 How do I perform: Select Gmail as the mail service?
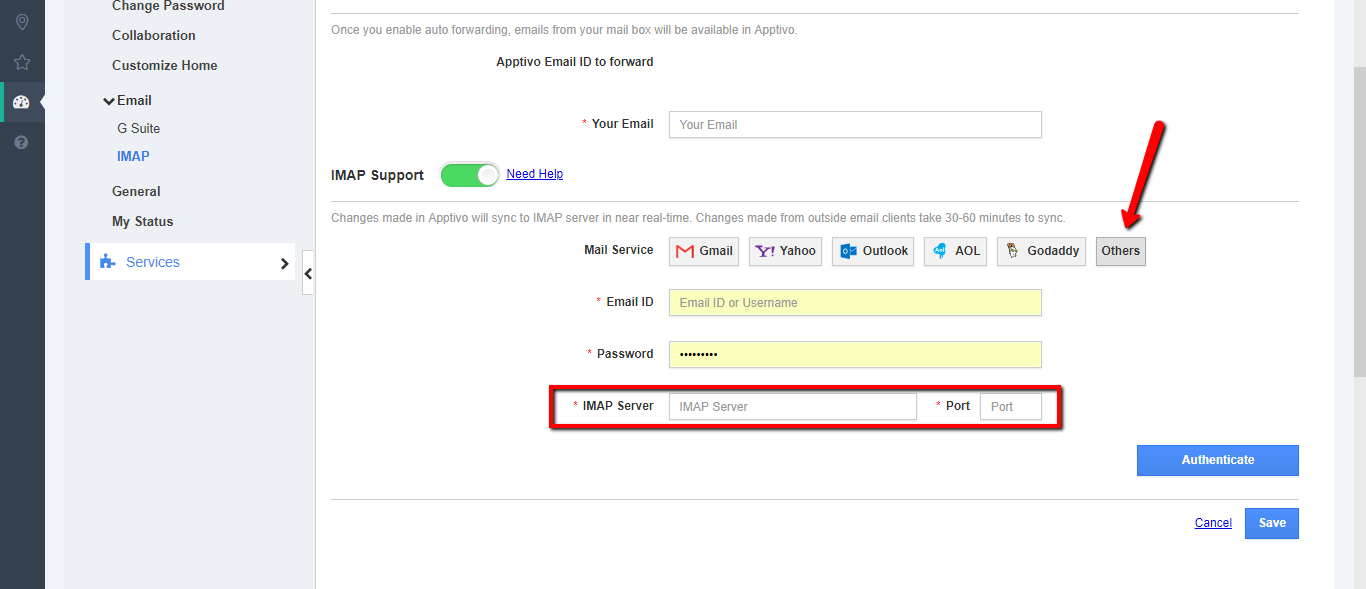704,251
